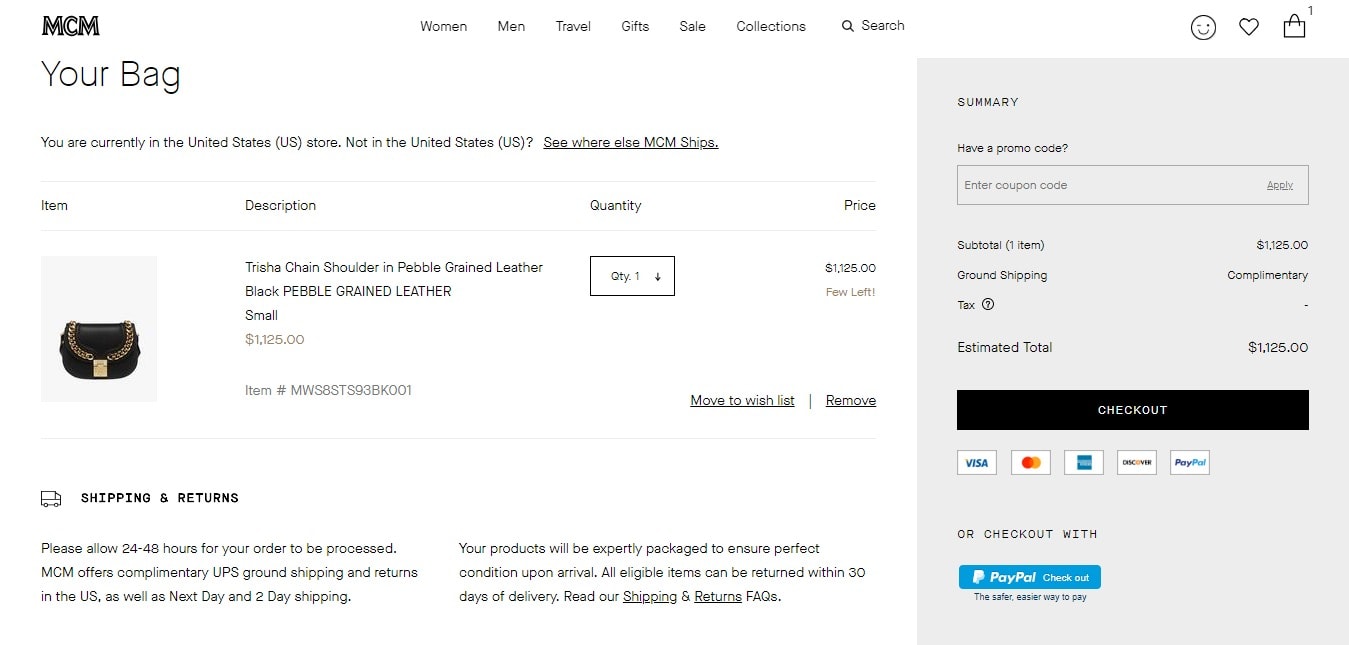Click the PayPal payment method icon
Viewport: 1349px width, 645px height.
coord(1190,462)
